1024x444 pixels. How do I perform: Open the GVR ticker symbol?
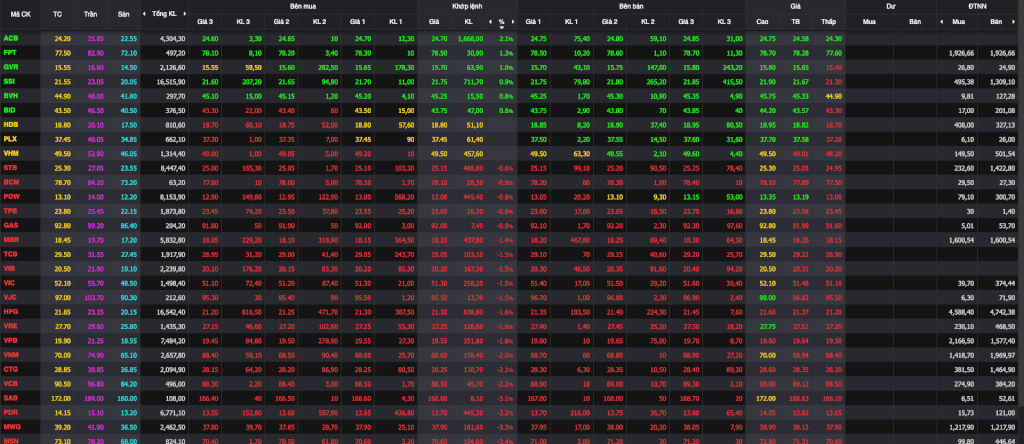(x=10, y=67)
